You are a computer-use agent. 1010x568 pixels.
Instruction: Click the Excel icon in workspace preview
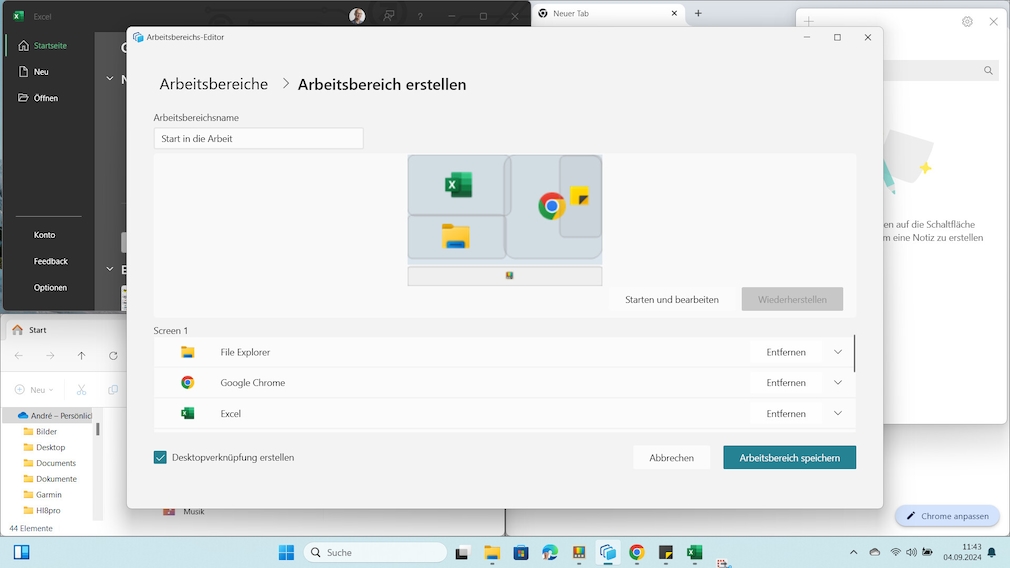(458, 185)
